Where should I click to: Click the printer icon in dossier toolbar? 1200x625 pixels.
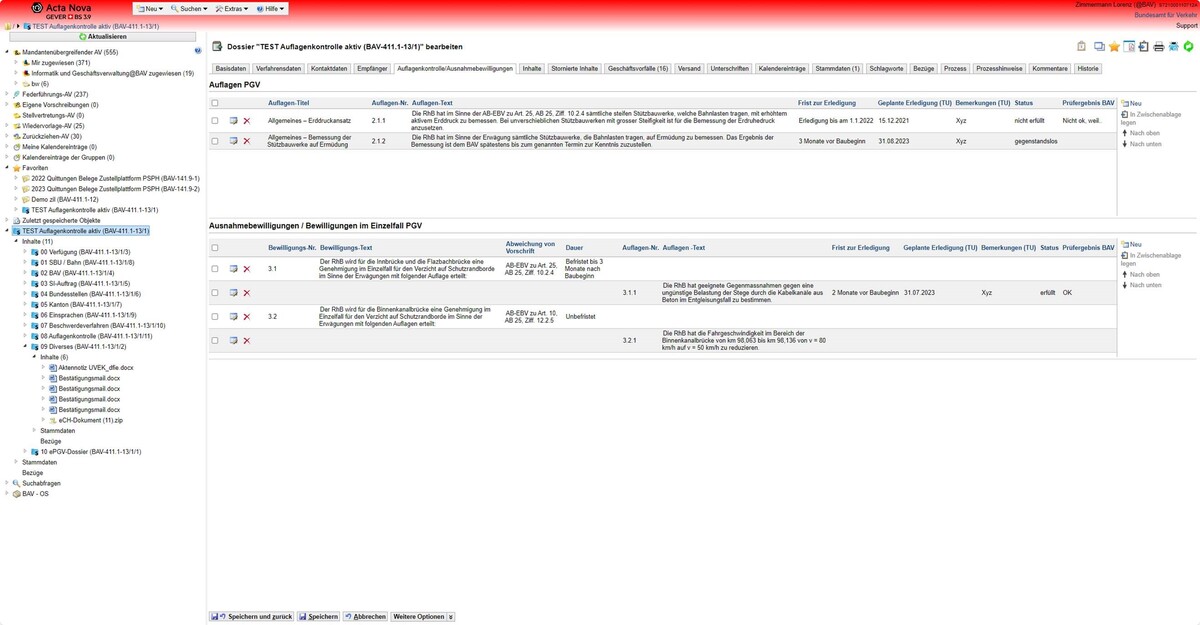coord(1158,47)
